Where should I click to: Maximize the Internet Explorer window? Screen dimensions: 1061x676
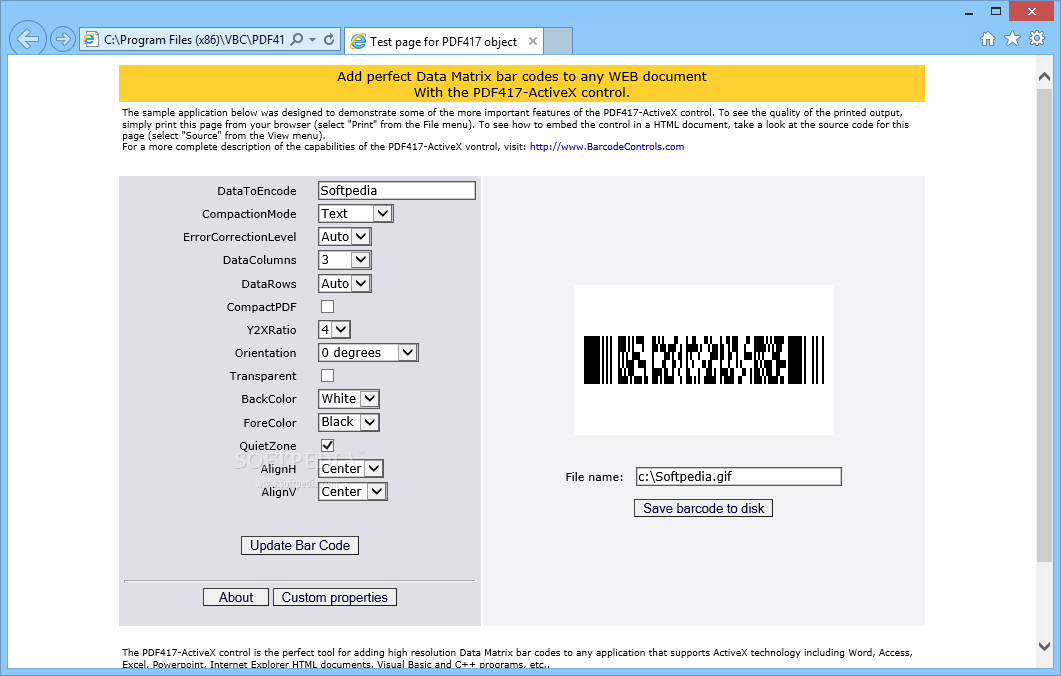tap(995, 12)
